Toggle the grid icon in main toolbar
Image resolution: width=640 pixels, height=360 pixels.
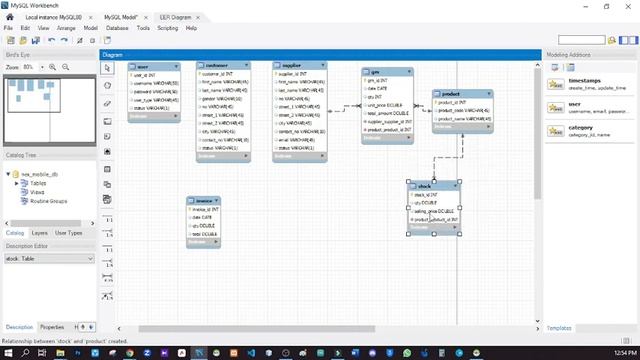point(80,40)
